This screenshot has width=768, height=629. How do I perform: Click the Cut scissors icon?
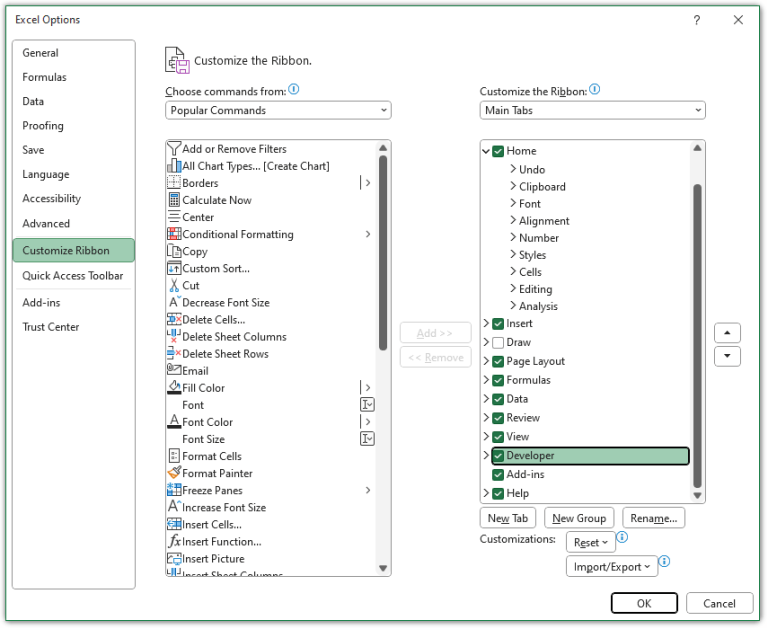click(174, 285)
